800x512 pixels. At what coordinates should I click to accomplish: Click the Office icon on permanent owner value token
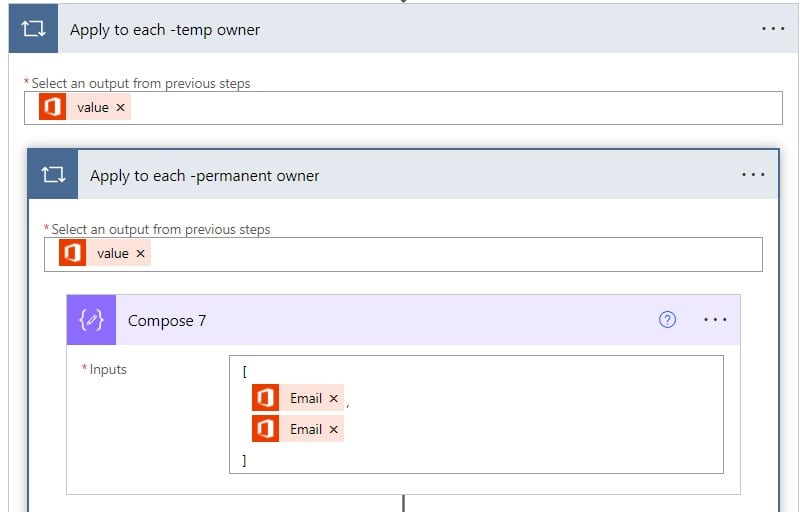(72, 253)
